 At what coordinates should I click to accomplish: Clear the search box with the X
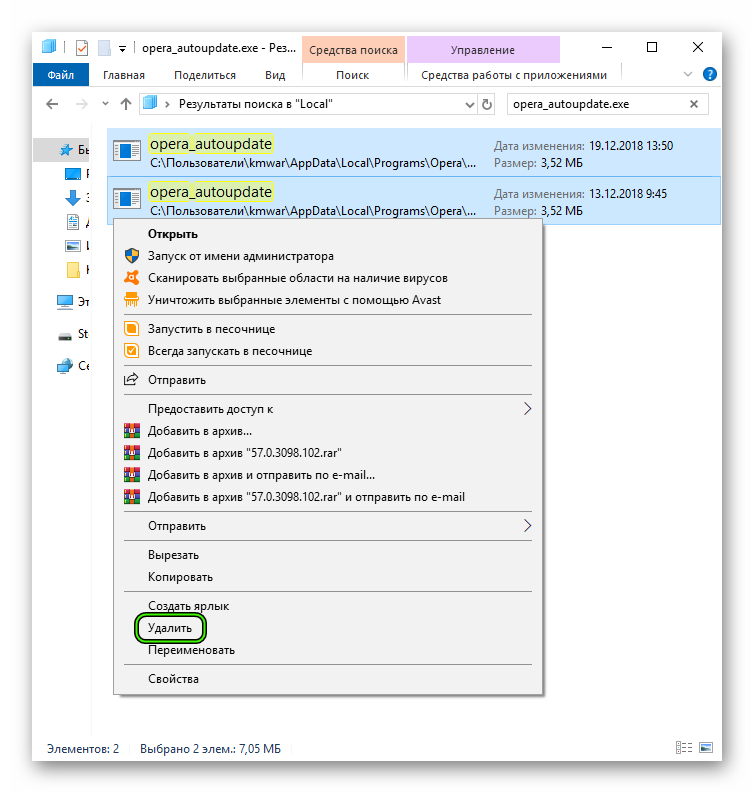tap(694, 104)
